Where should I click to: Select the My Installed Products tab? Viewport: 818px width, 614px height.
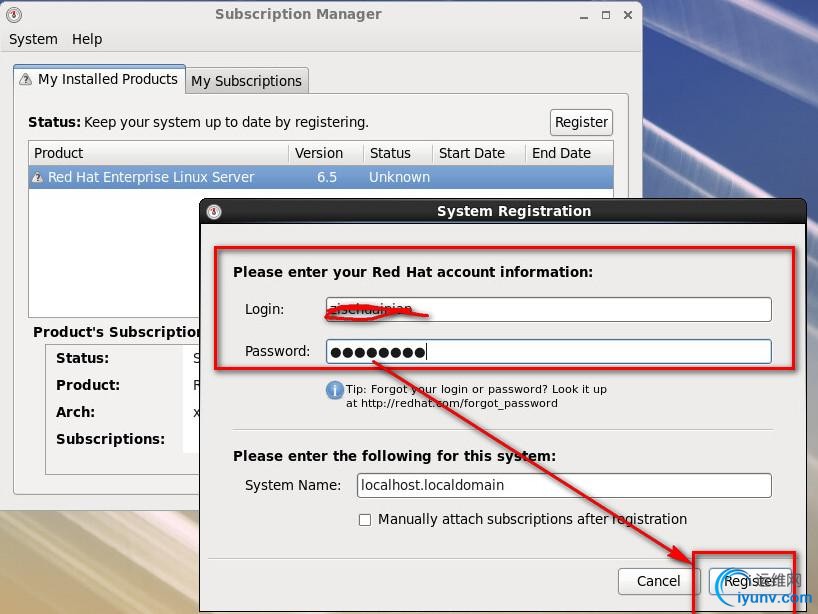pos(99,79)
